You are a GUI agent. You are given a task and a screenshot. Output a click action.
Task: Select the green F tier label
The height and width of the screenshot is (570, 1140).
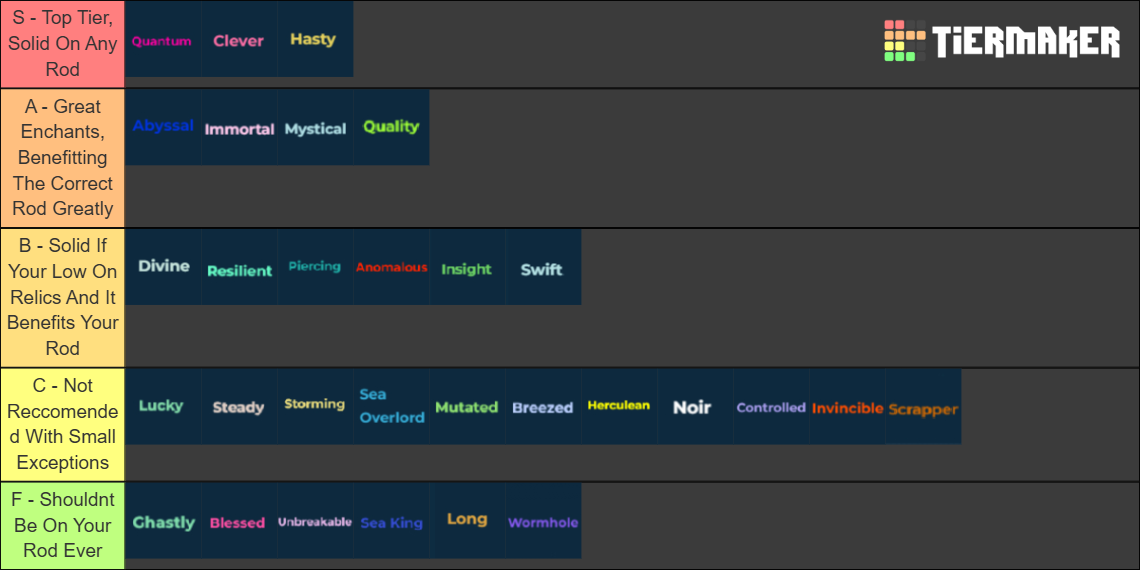click(63, 525)
